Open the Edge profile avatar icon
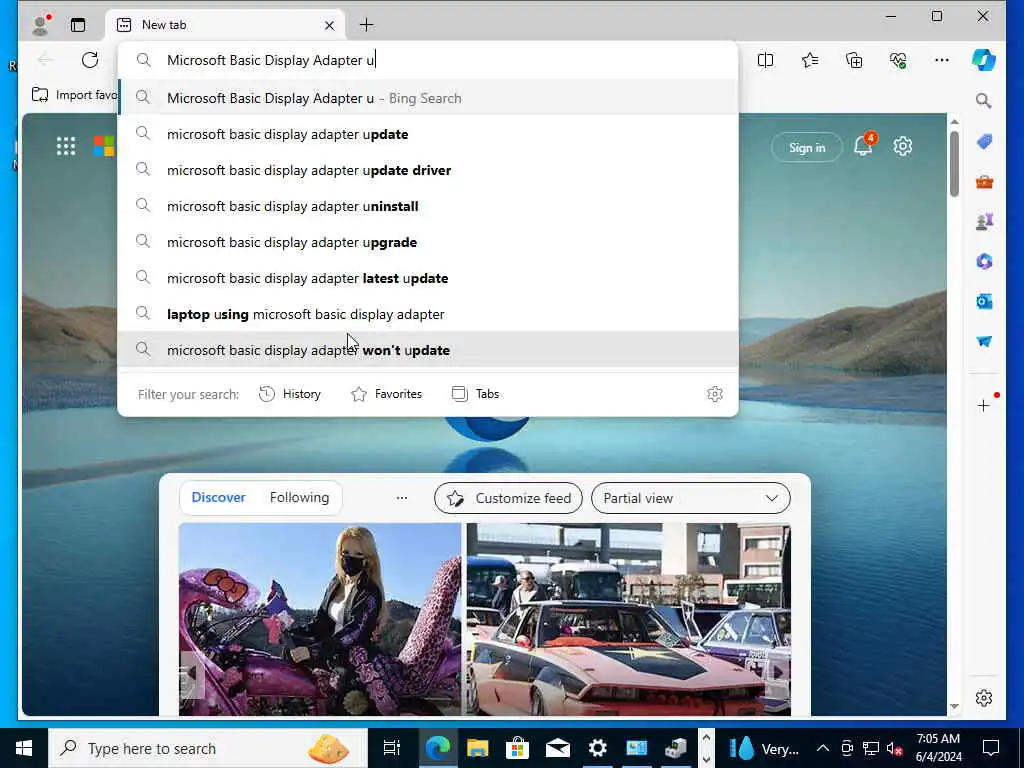This screenshot has width=1024, height=768. click(x=40, y=25)
